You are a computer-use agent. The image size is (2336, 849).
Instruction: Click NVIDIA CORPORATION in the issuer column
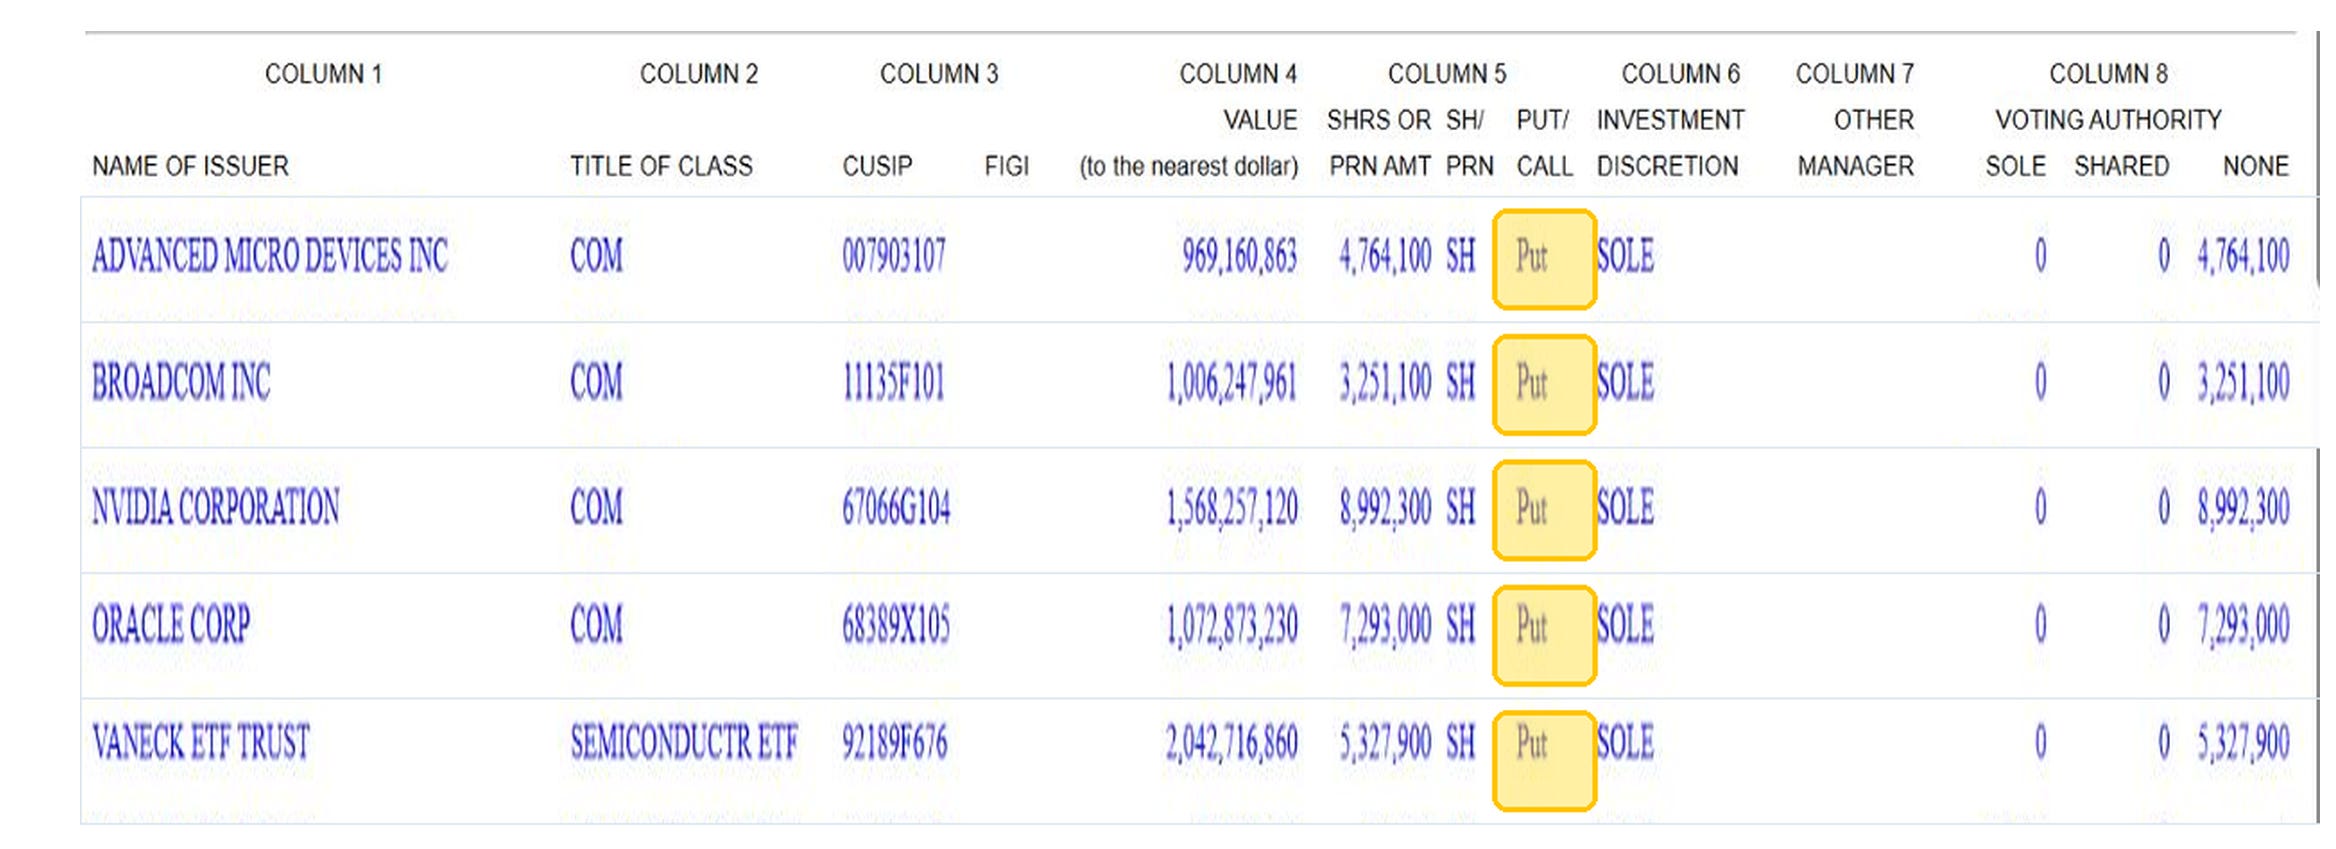tap(216, 507)
